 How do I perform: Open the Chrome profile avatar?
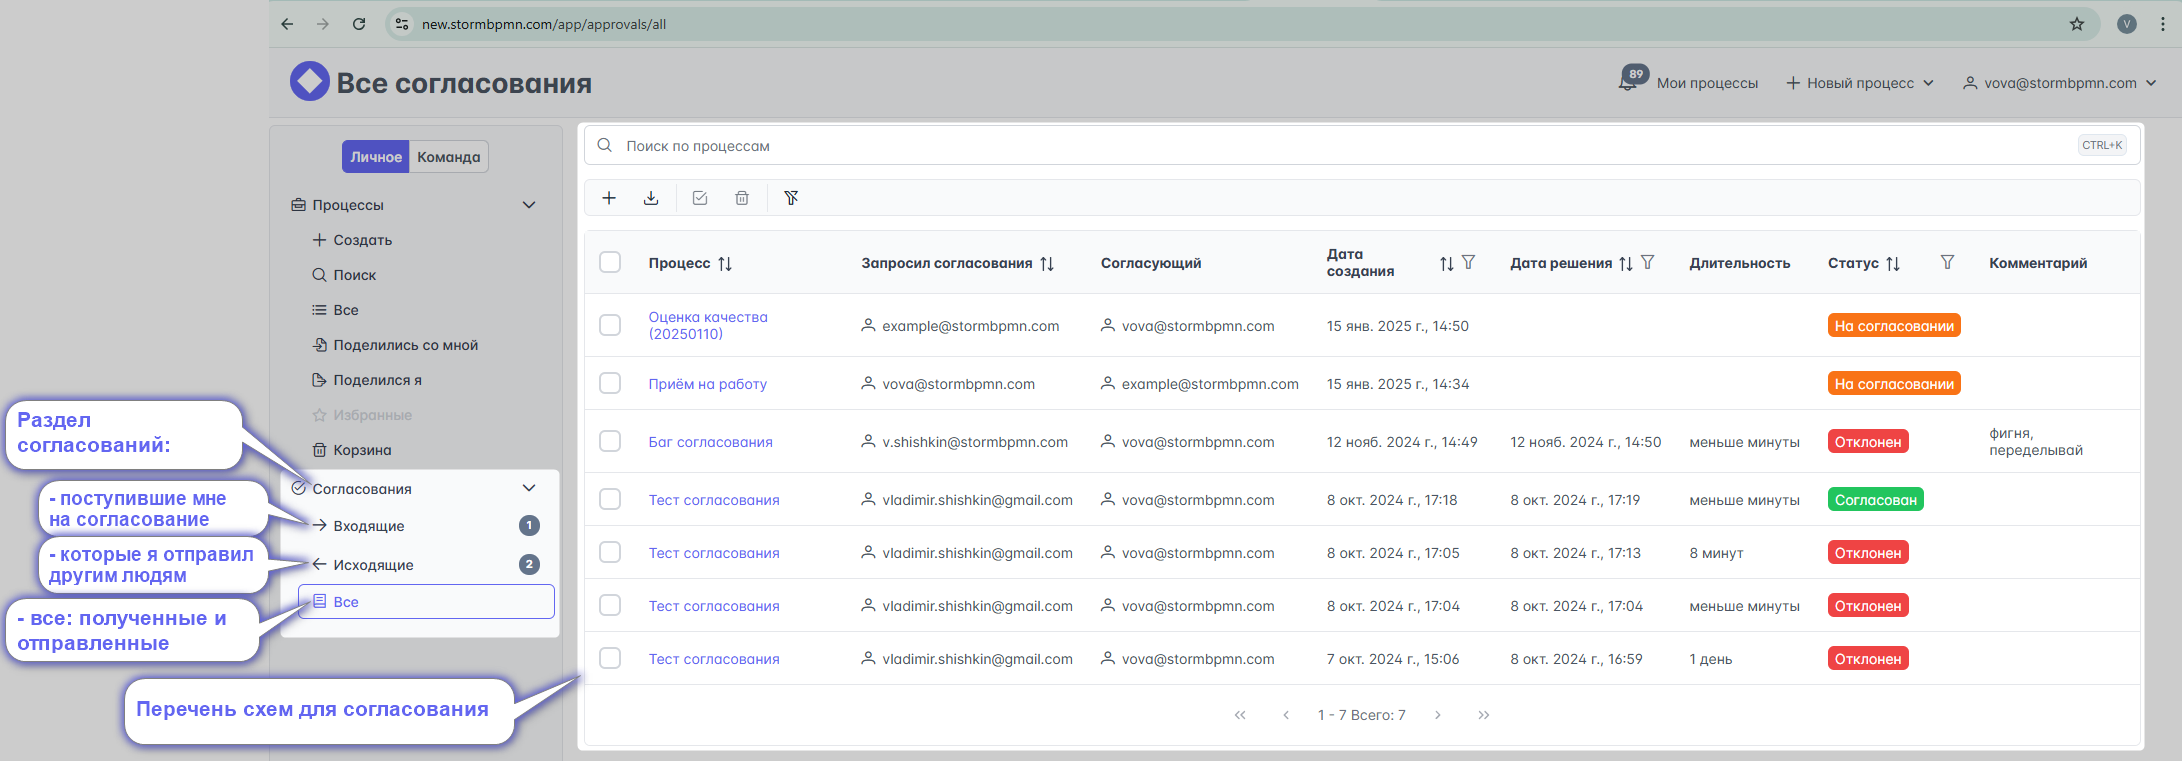point(2126,24)
